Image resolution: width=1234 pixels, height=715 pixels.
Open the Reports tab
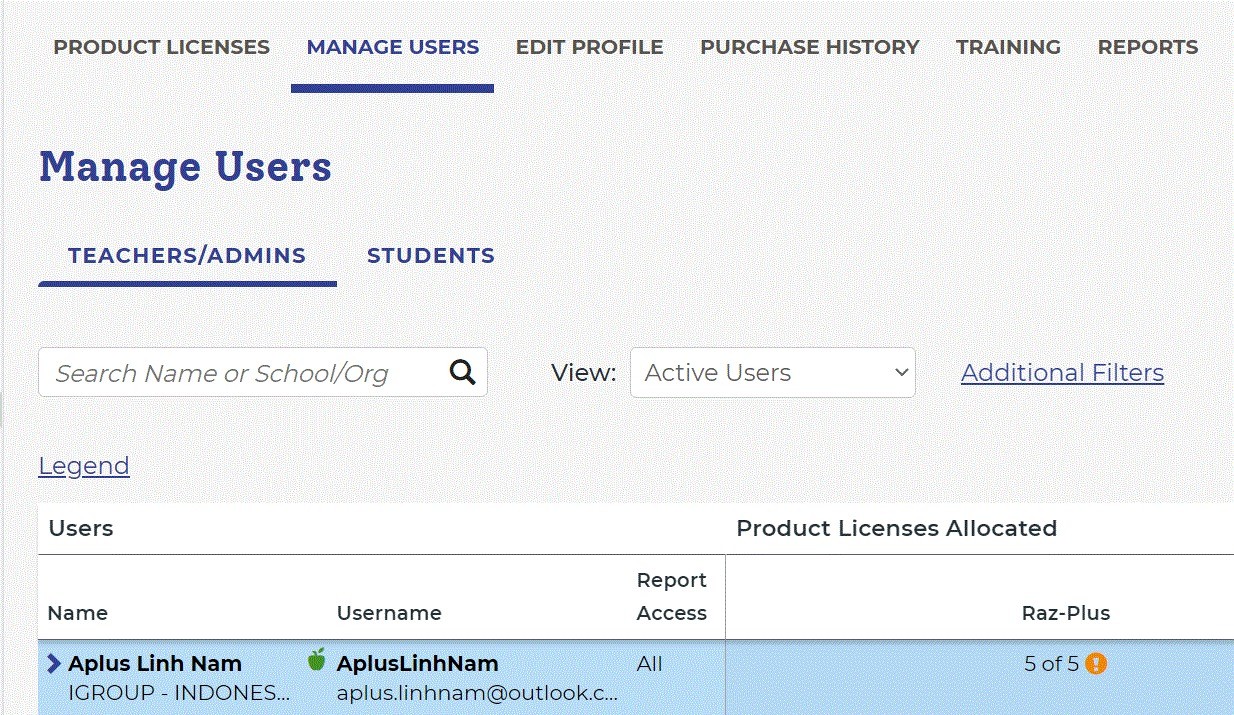[1147, 47]
